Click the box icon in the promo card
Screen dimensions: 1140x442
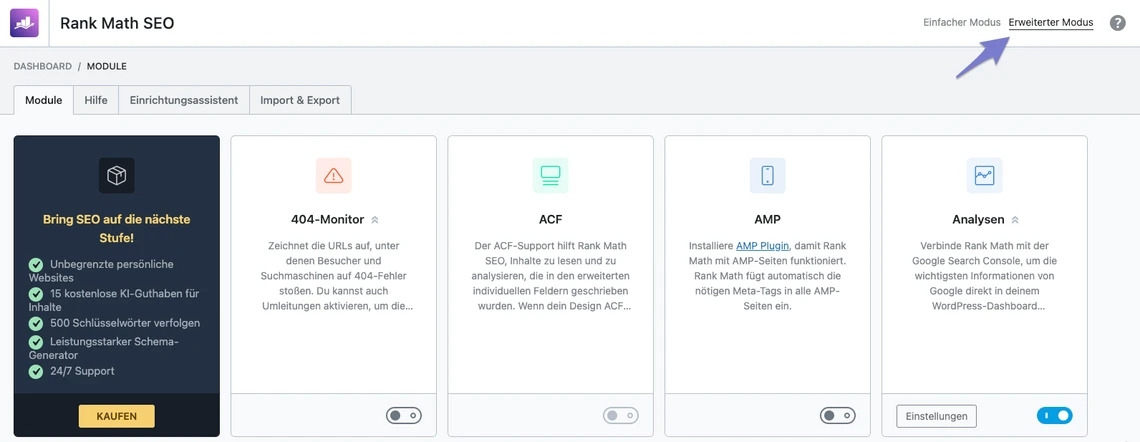click(x=117, y=176)
